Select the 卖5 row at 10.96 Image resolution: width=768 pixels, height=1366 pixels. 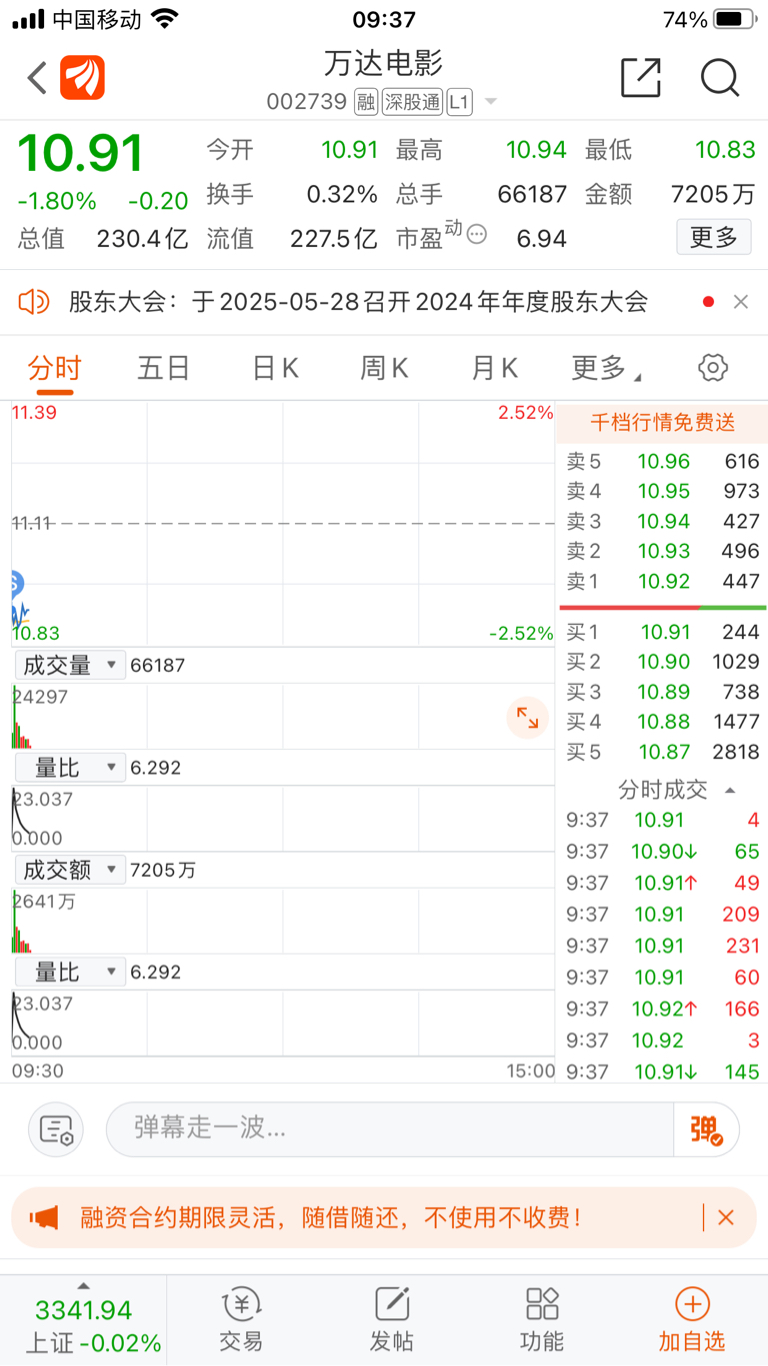662,461
